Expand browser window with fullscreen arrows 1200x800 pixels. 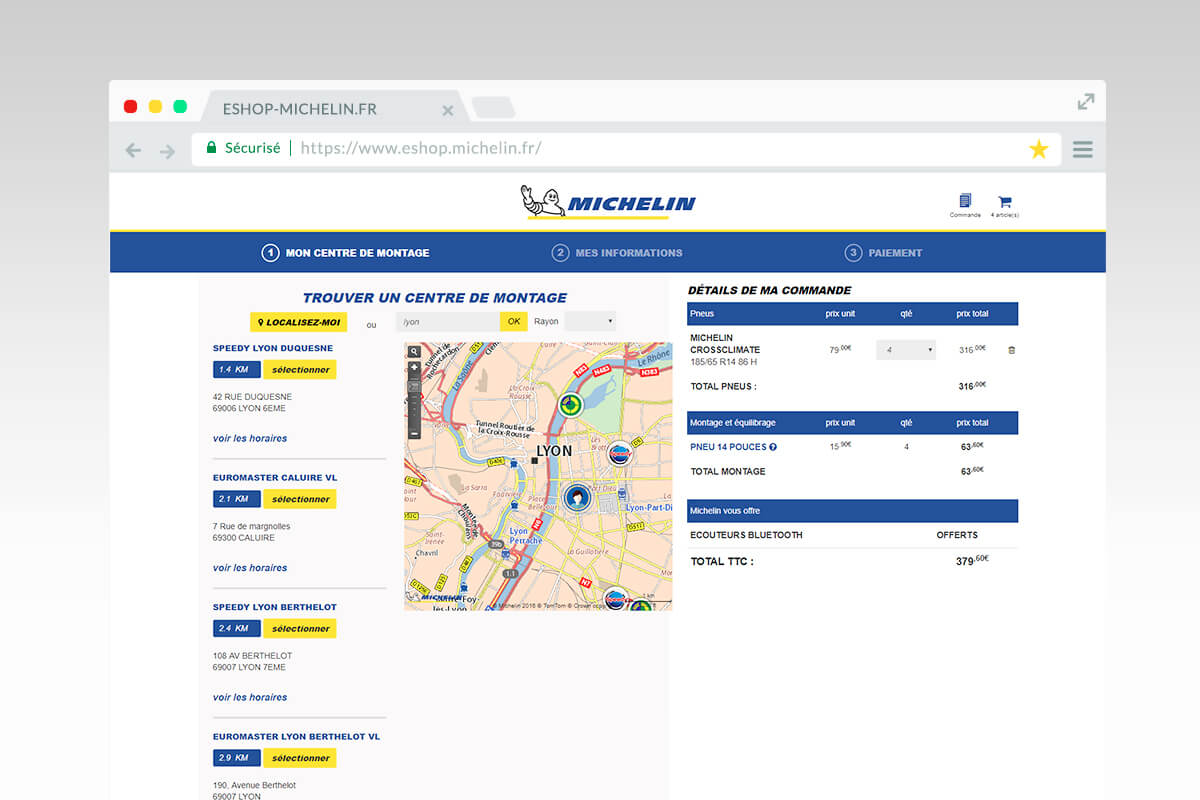click(x=1086, y=101)
